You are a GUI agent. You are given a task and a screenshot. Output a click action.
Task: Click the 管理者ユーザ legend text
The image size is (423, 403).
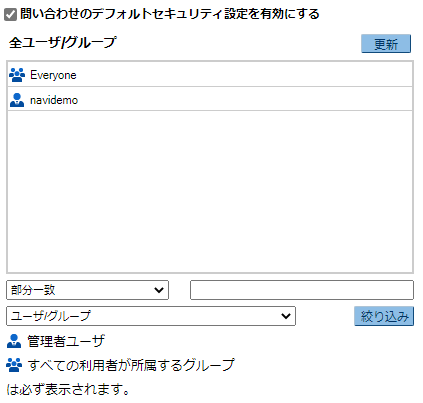pos(66,341)
